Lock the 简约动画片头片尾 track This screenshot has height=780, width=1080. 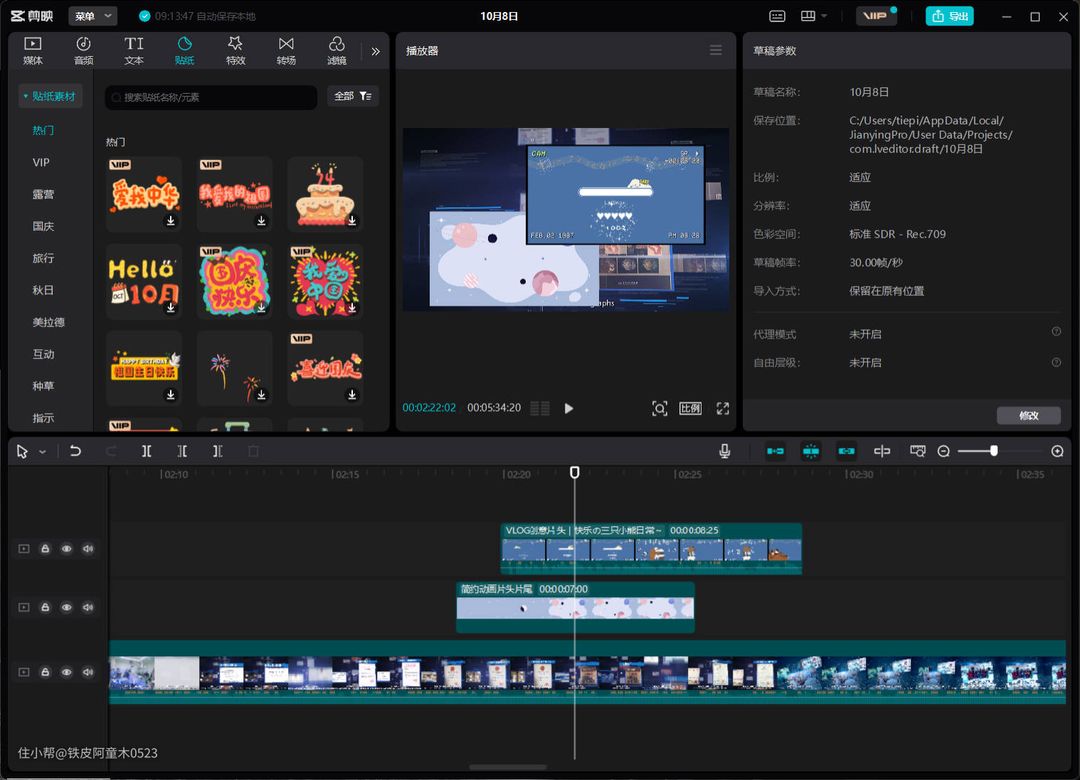(45, 607)
